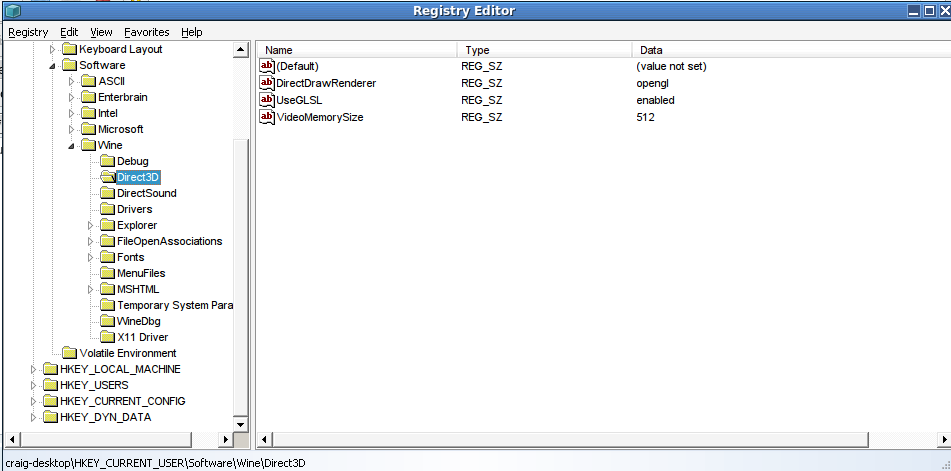Click the Name column header
The image size is (951, 471).
[357, 50]
